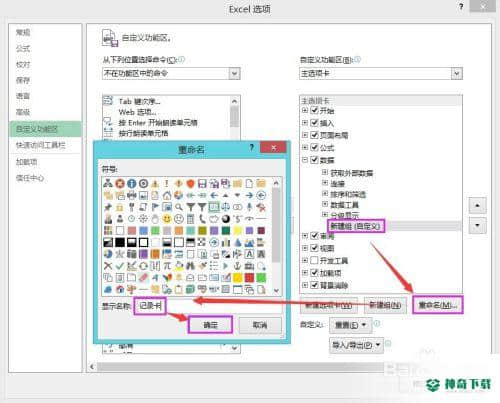Viewport: 500px width, 403px height.
Task: Pick the orange shield symbol
Action: coord(190,183)
